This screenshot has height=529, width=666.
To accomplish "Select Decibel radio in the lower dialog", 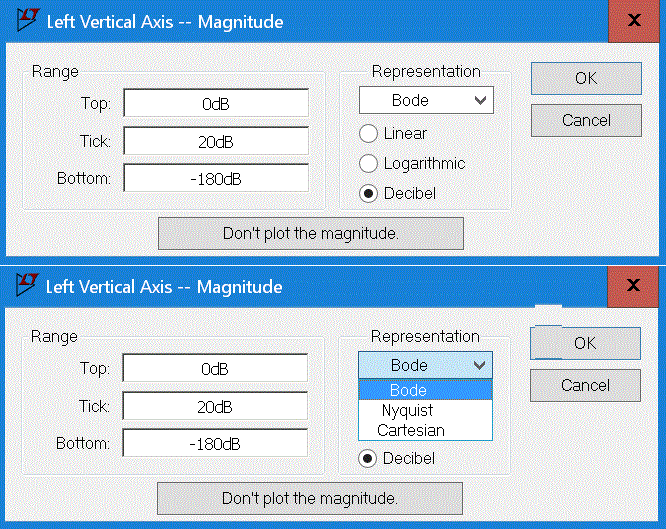I will [368, 458].
